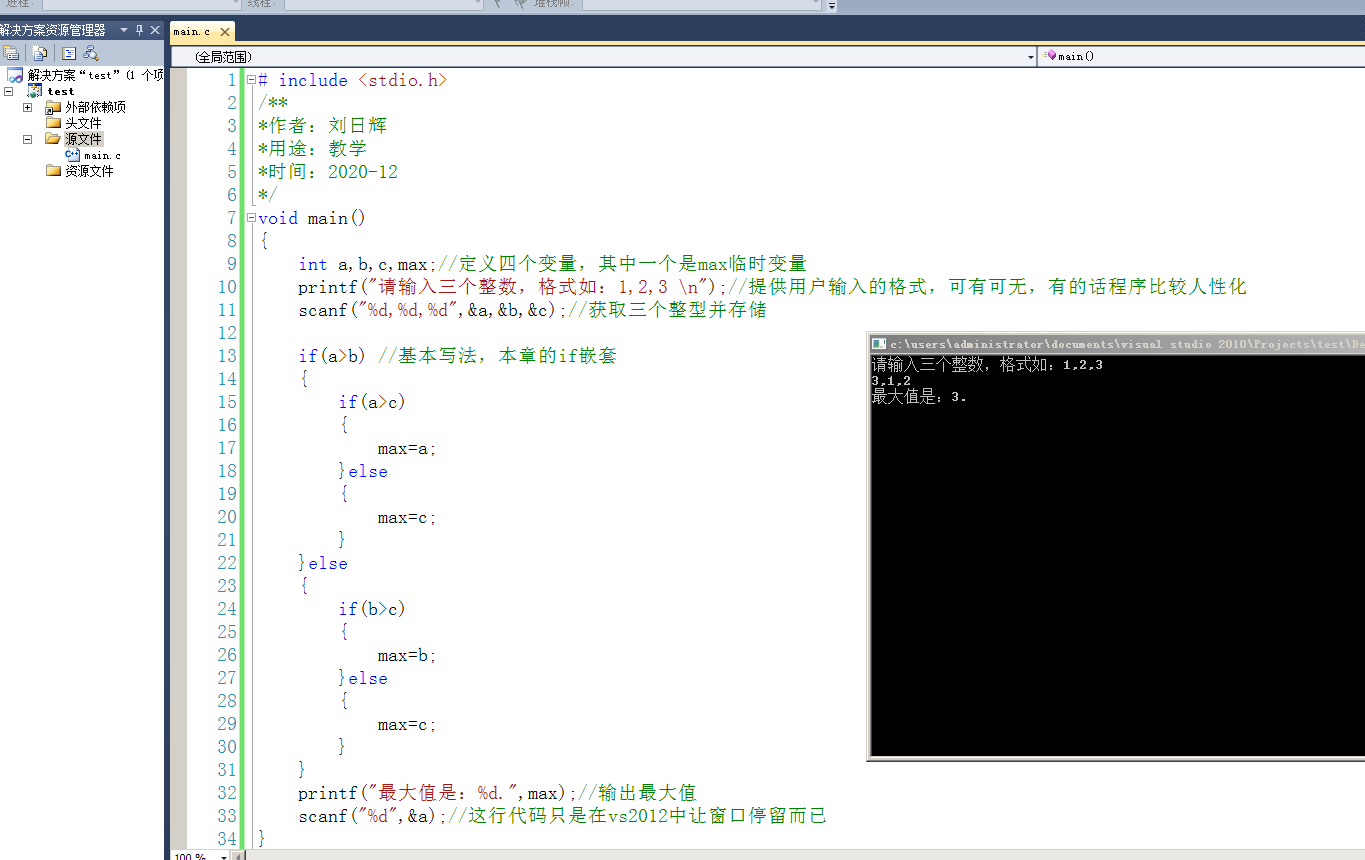This screenshot has width=1365, height=860.
Task: Toggle auto-hide pin on Solution Explorer panel
Action: 139,30
